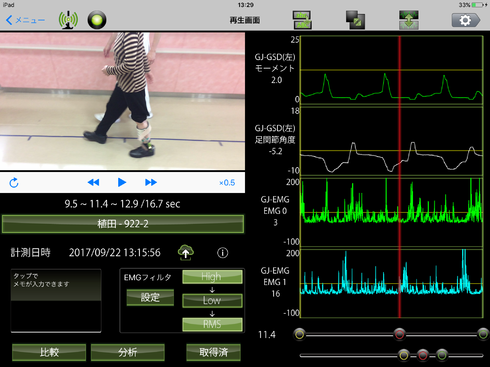Tap the GJ-EMG EMG 1 graph
Image resolution: width=490 pixels, height=367 pixels.
click(392, 284)
